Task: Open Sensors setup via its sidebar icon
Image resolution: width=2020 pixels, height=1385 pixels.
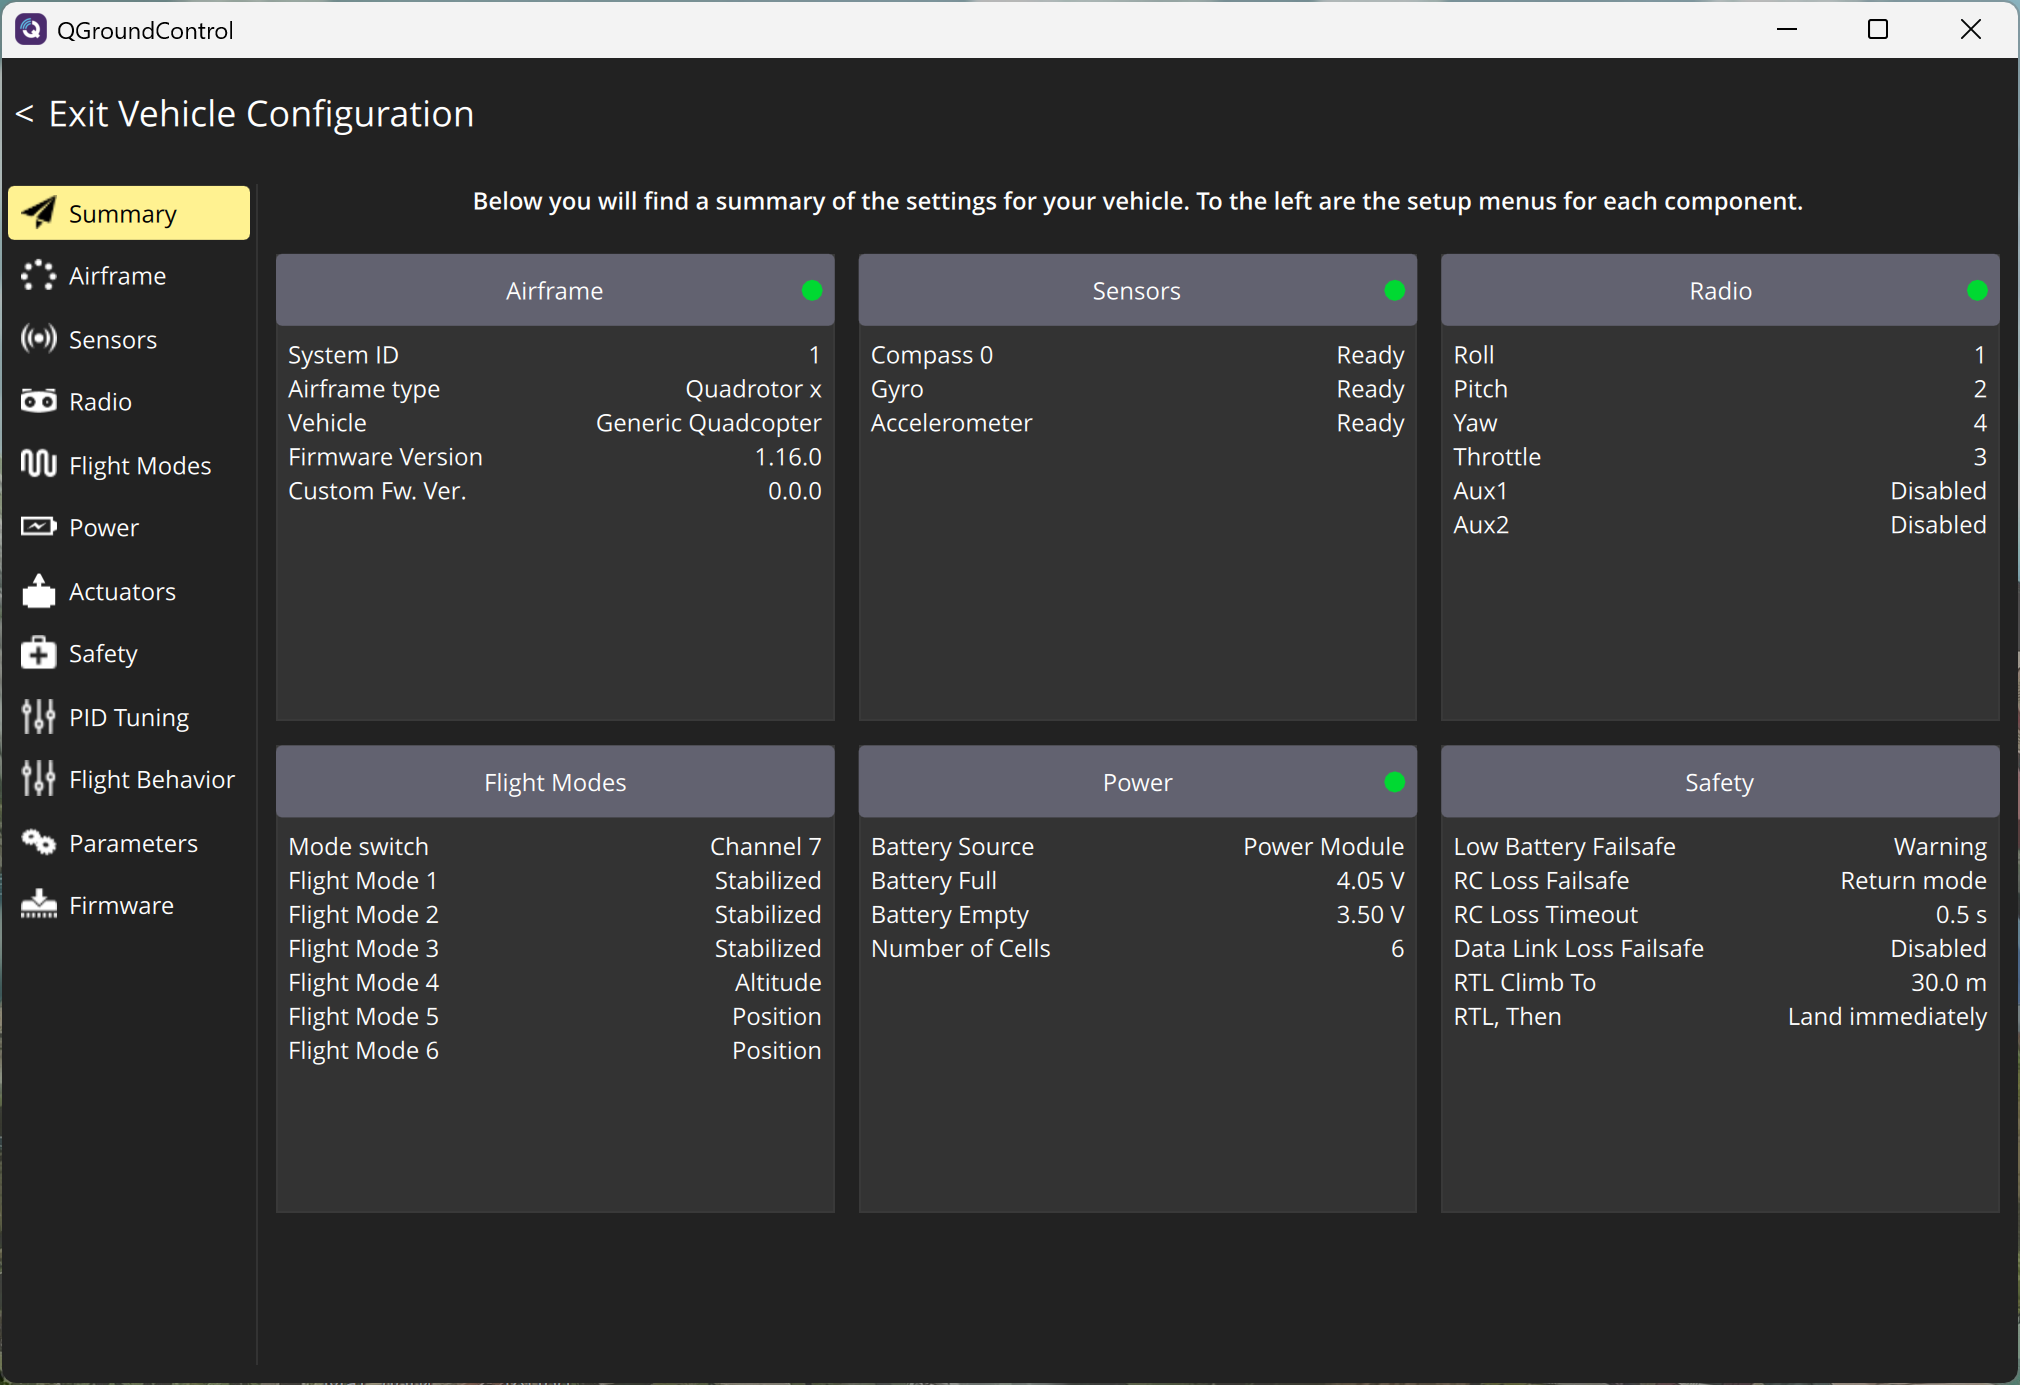Action: click(38, 339)
